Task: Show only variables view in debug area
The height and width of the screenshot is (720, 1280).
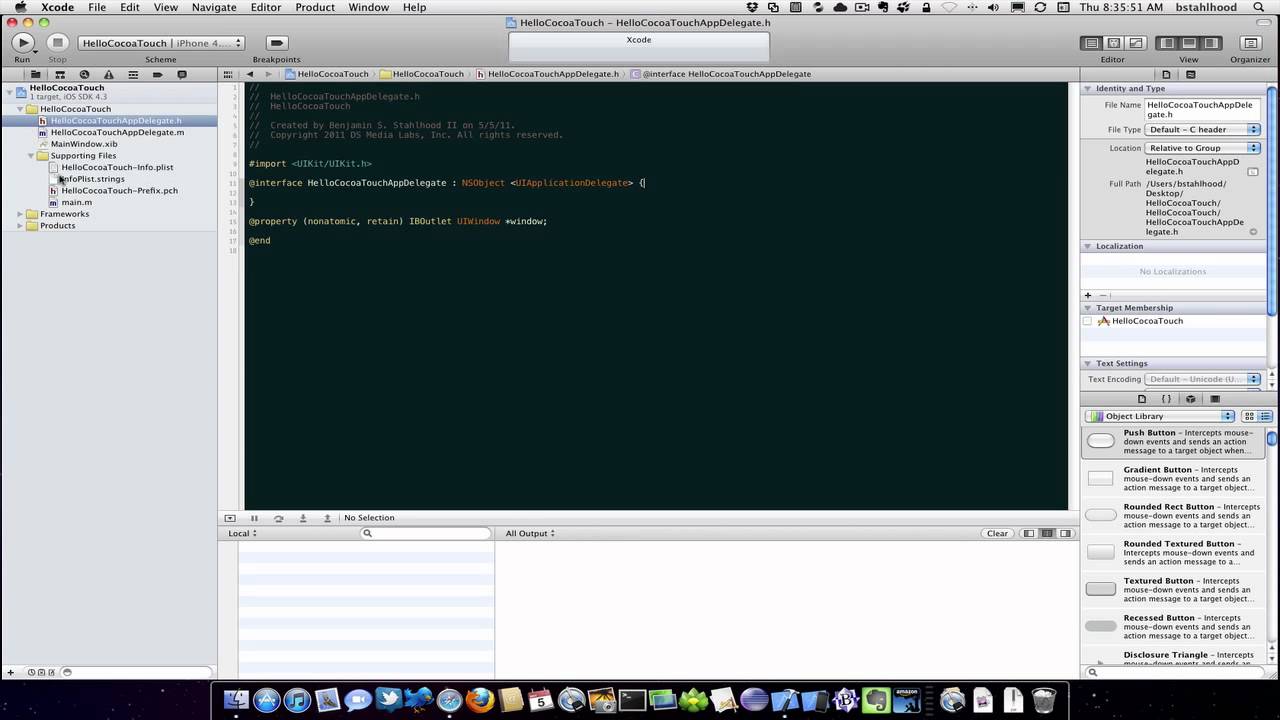Action: [x=1029, y=533]
